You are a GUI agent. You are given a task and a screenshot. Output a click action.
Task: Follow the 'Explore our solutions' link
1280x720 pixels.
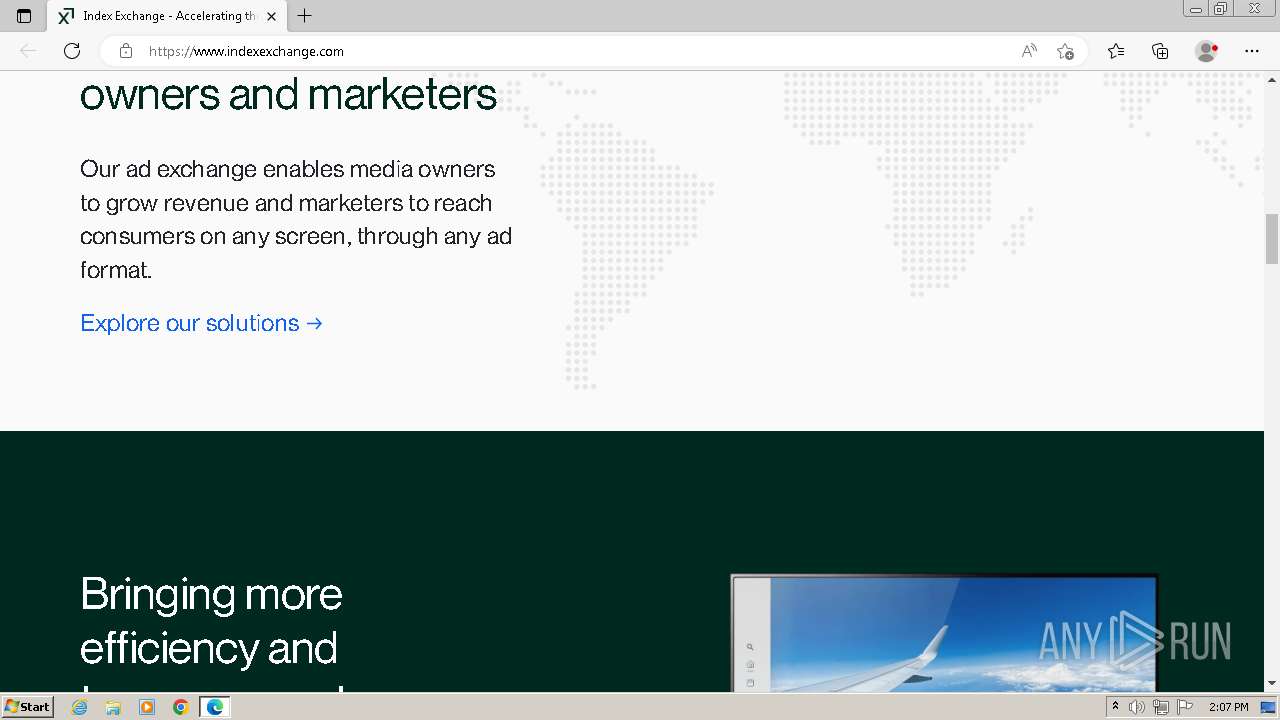(x=201, y=323)
